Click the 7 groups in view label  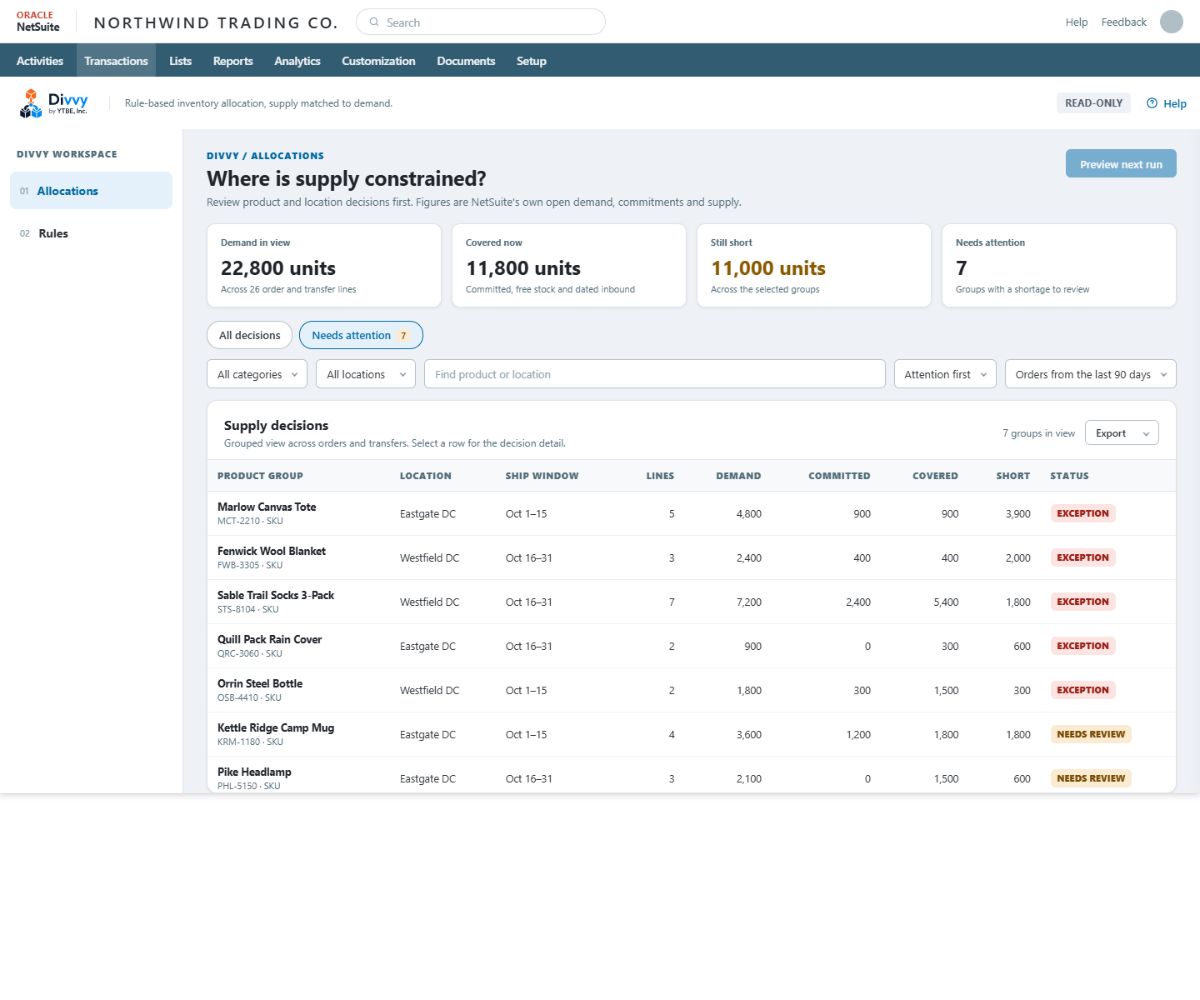1039,433
